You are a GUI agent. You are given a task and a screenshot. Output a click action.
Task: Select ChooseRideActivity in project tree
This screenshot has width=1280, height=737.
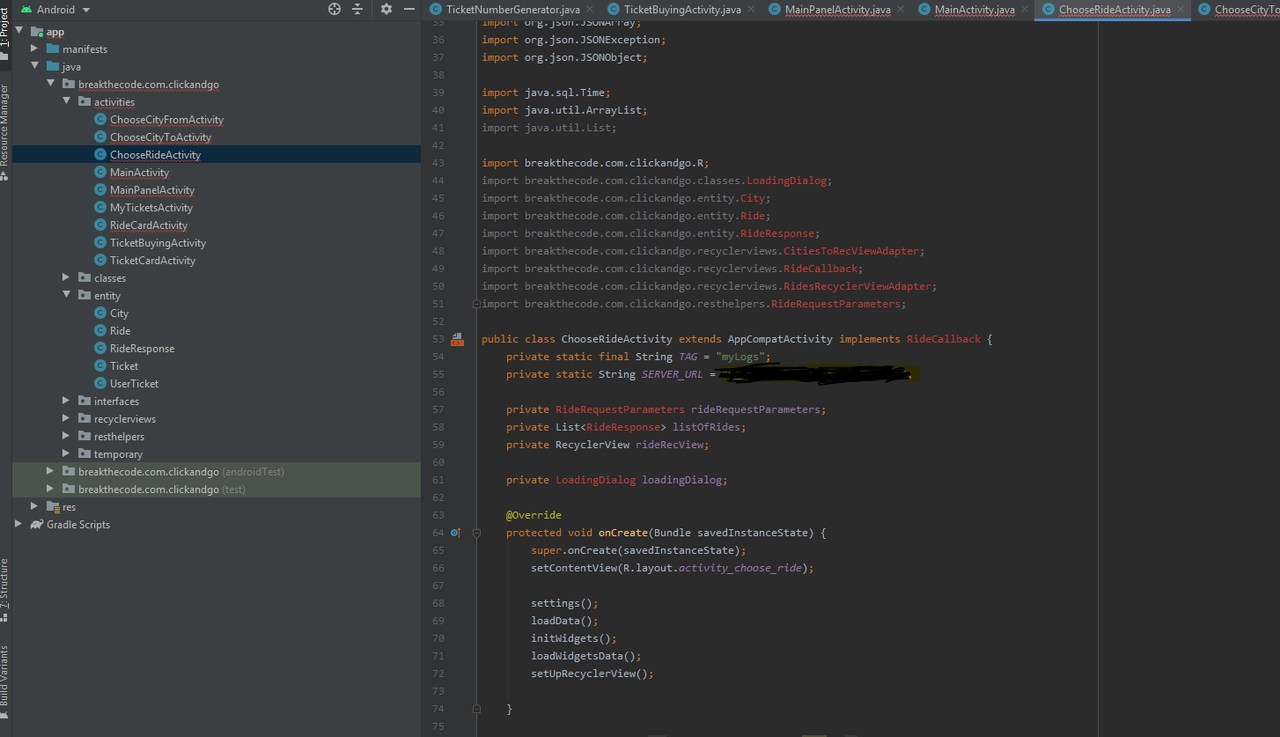click(x=155, y=155)
